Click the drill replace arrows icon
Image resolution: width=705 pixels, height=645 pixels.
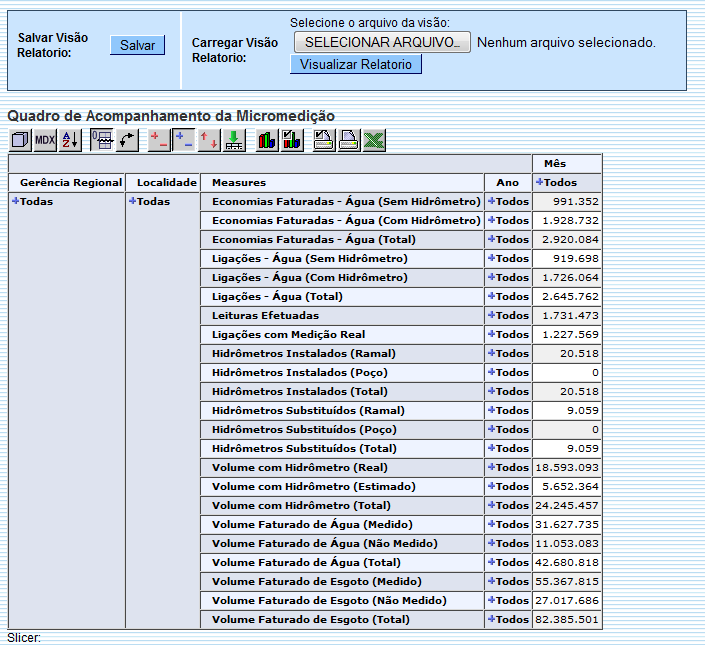(x=209, y=140)
